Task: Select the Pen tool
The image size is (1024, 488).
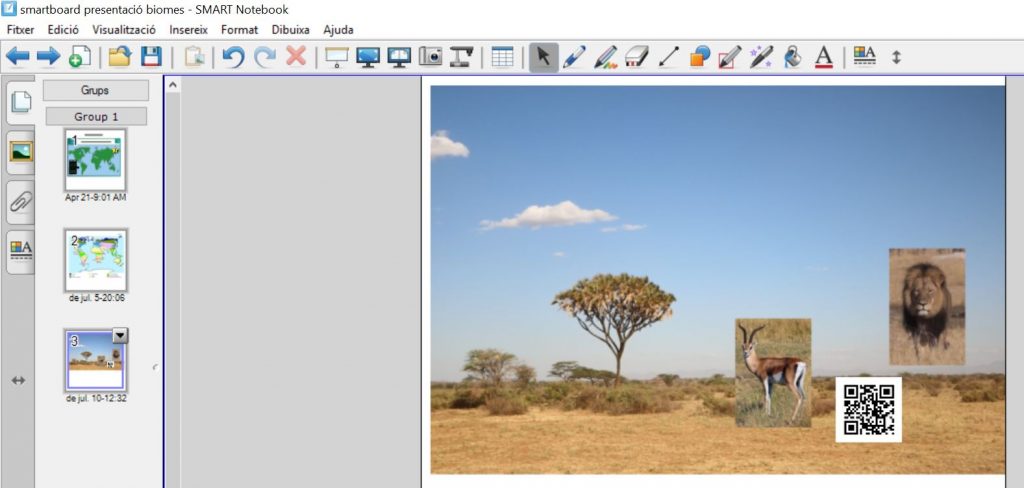Action: [x=574, y=57]
